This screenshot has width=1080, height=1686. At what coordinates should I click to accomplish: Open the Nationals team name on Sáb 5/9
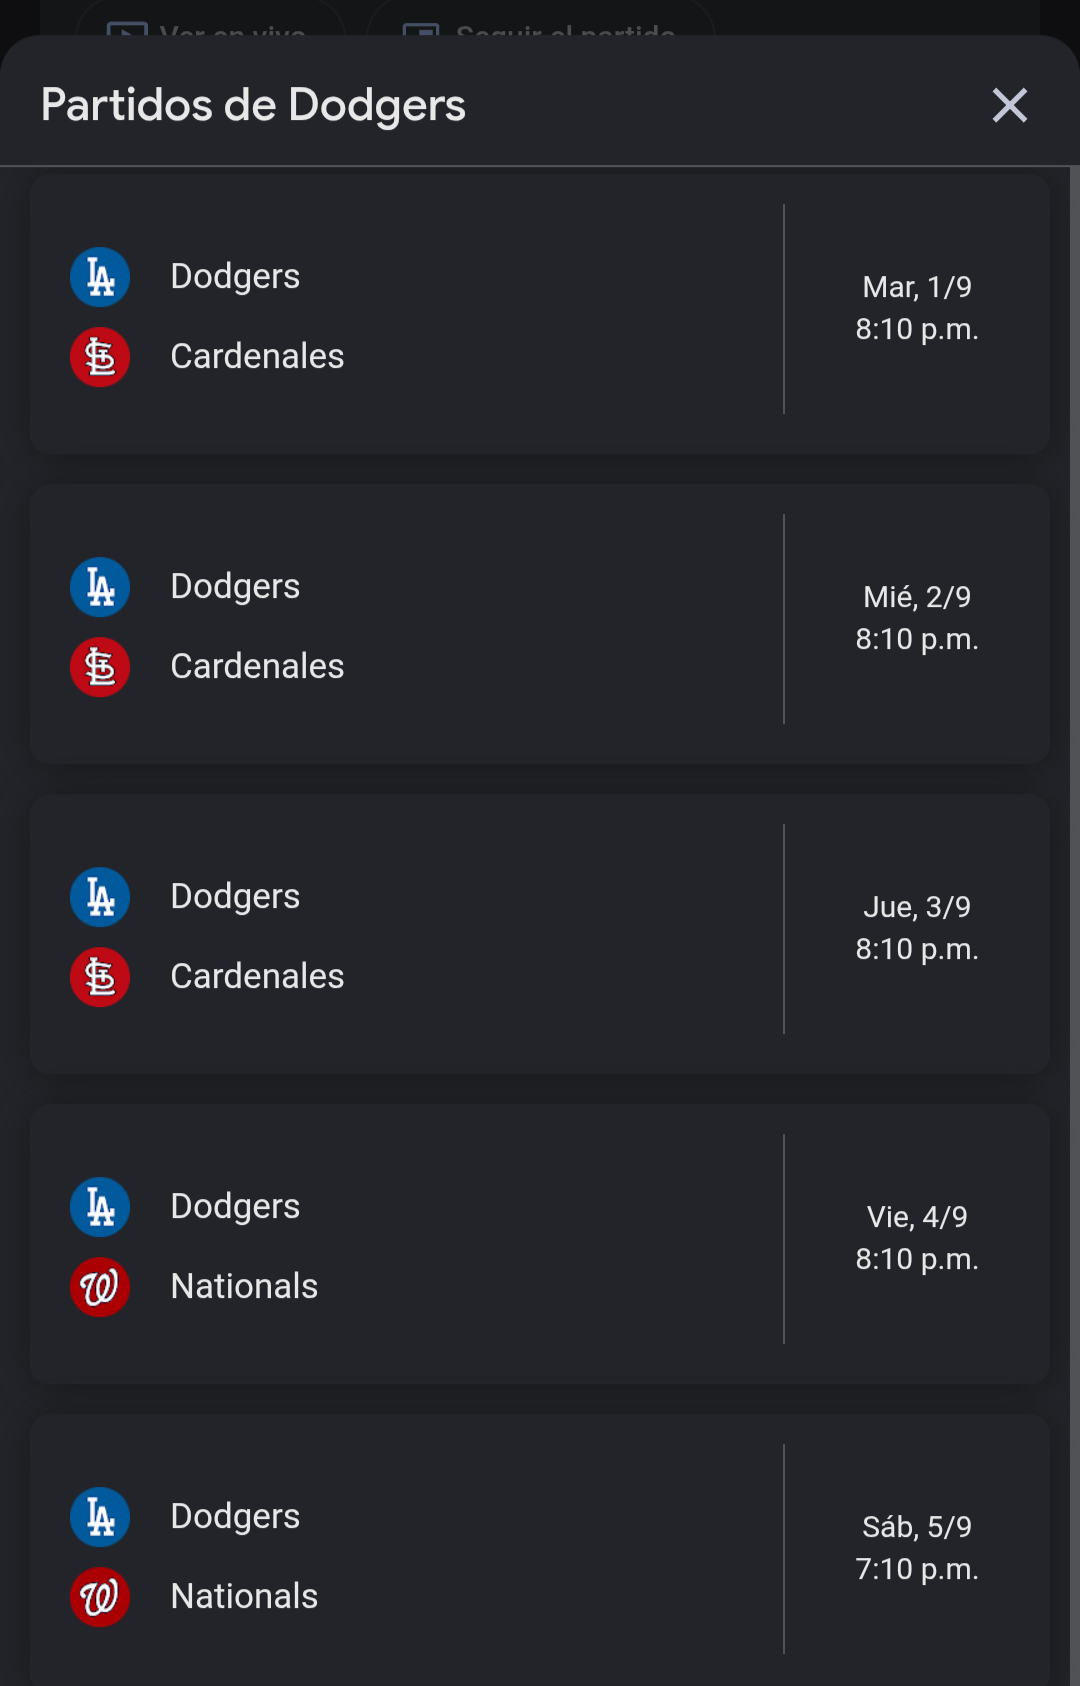point(244,1596)
